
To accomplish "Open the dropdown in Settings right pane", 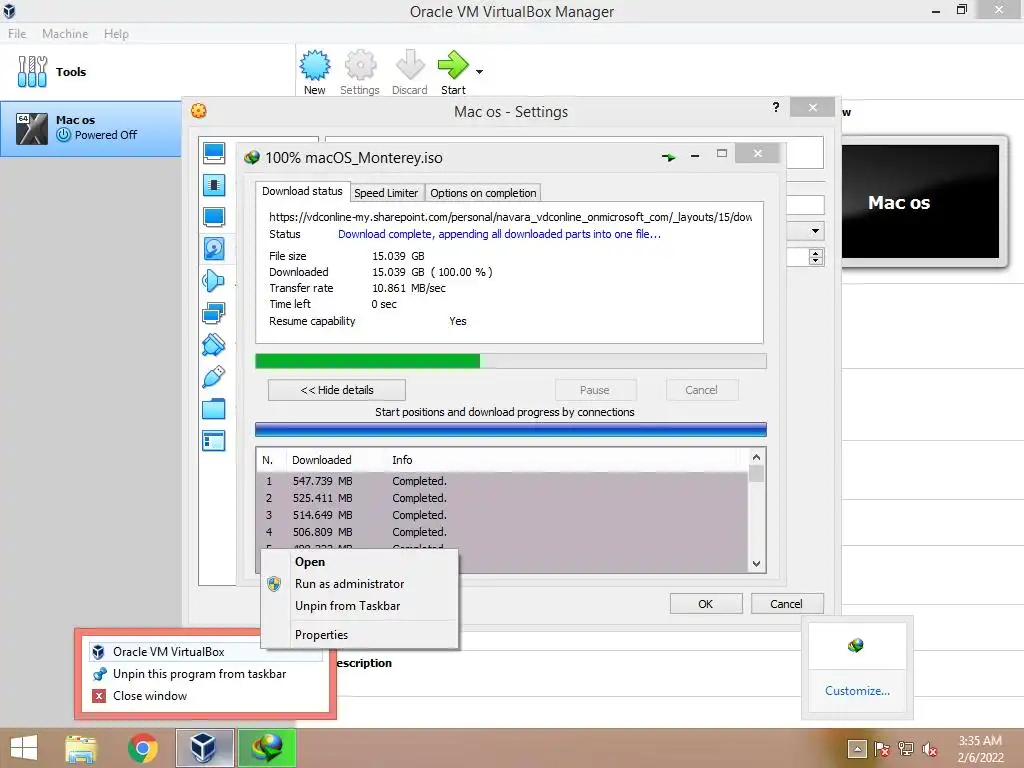I will click(815, 231).
